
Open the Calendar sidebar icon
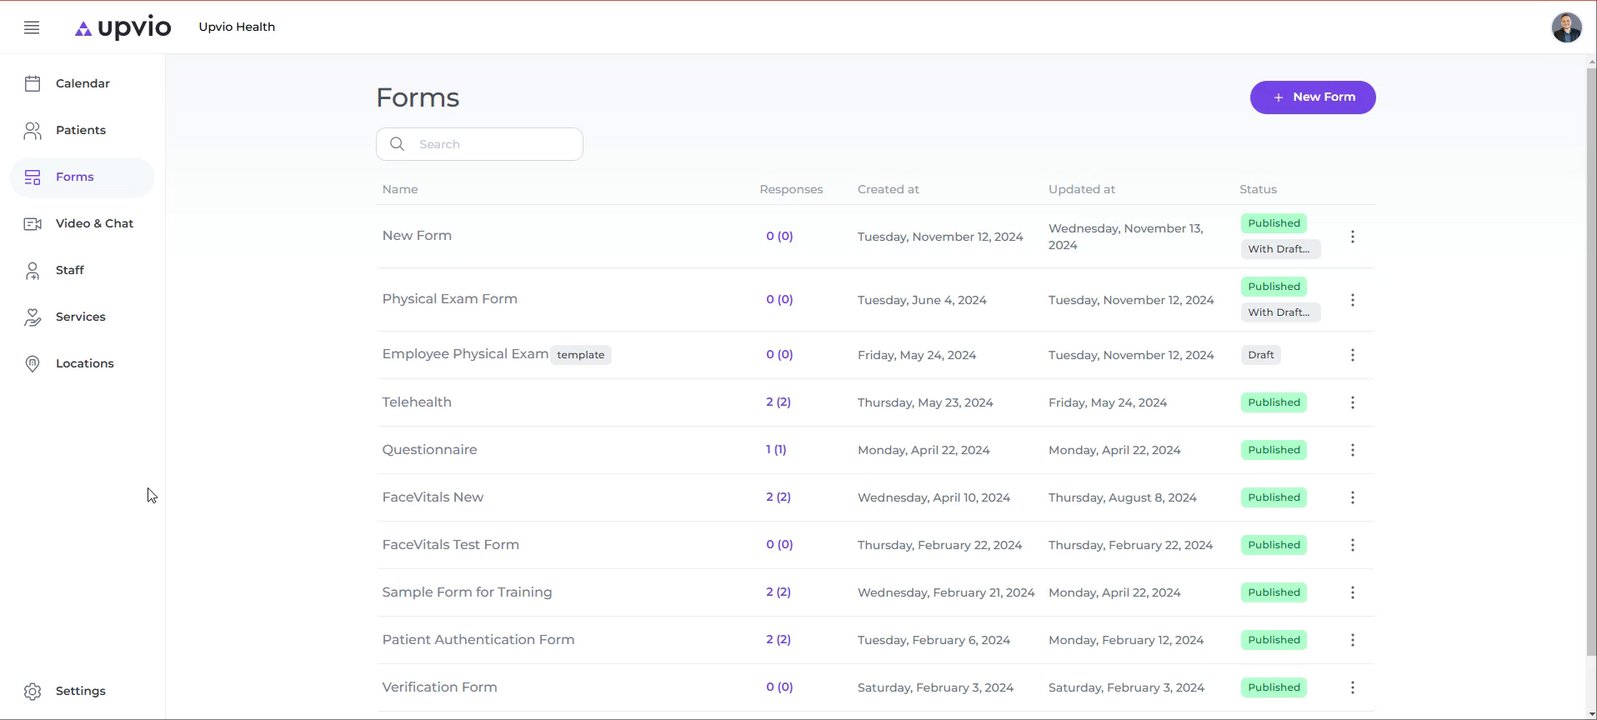pyautogui.click(x=32, y=84)
